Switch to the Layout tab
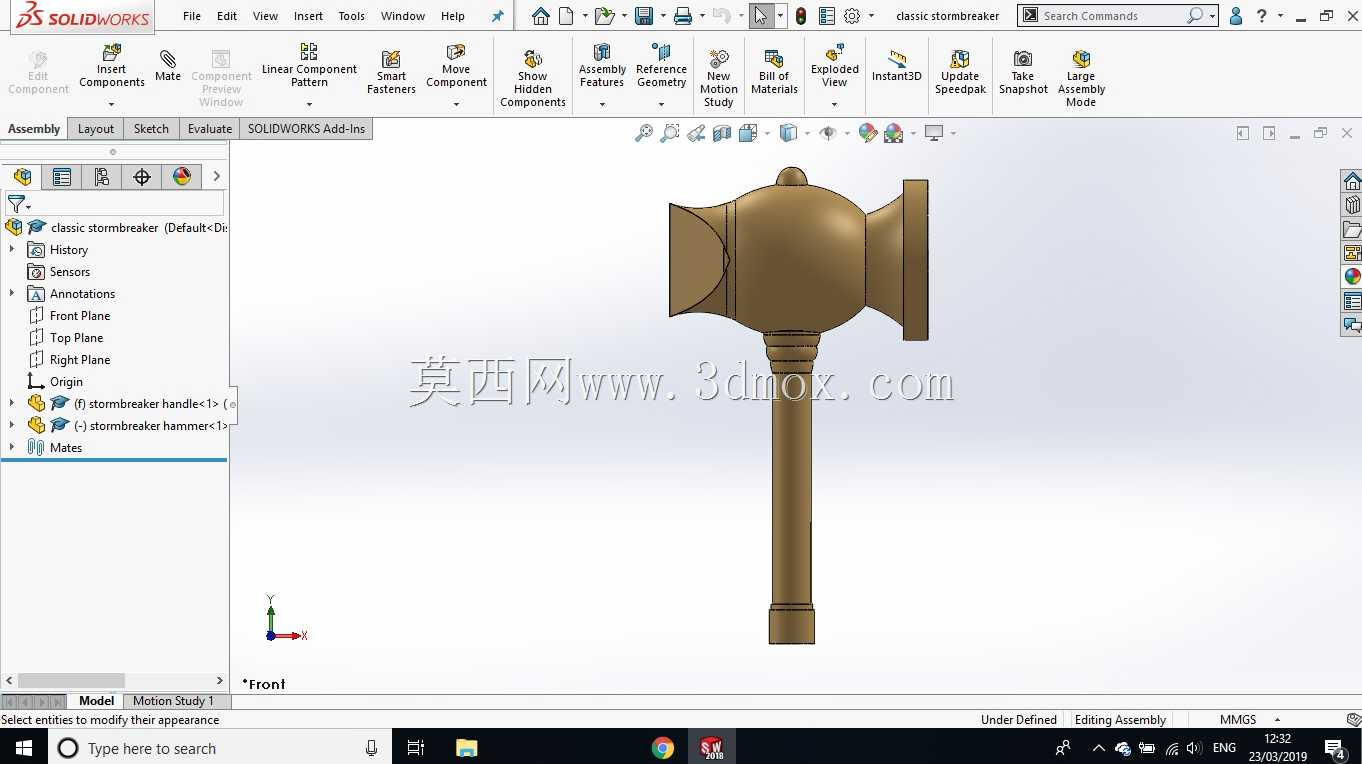 96,129
